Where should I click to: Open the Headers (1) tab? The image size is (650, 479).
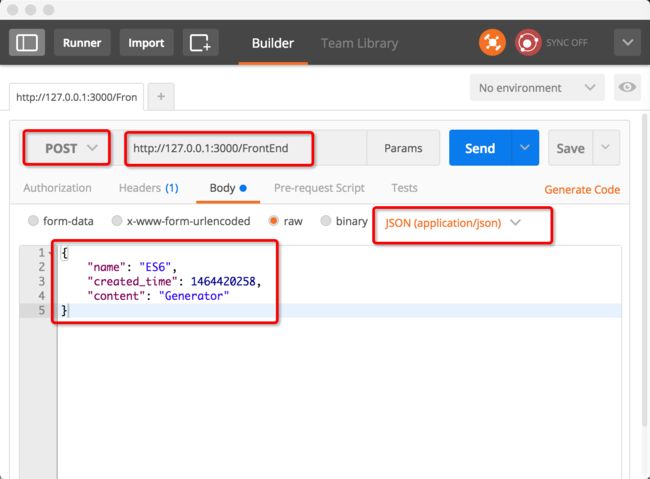coord(148,188)
